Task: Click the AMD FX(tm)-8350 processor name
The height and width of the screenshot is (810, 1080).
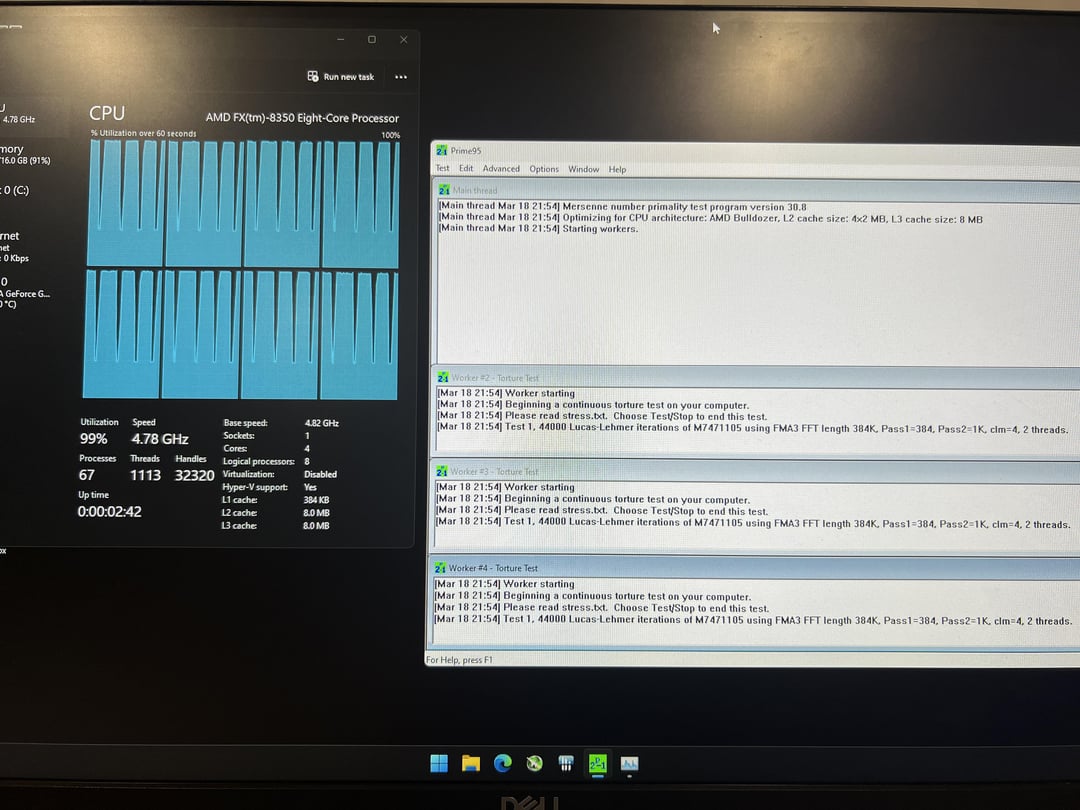Action: (x=302, y=118)
